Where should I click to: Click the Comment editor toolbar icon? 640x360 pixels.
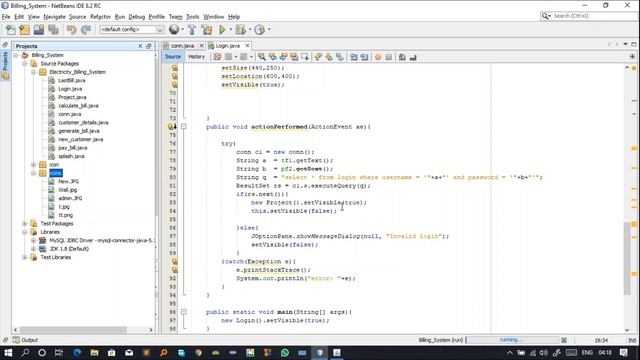(x=402, y=57)
